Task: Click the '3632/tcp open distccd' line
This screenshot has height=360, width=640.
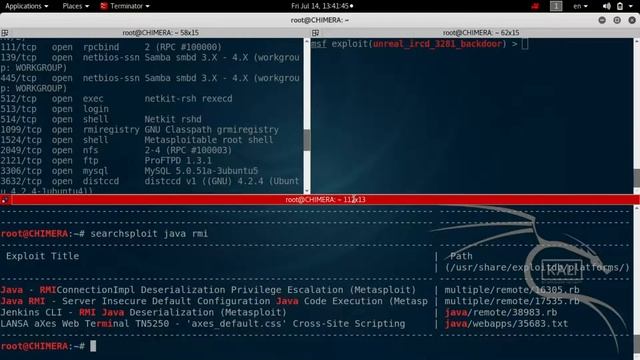Action: [x=150, y=181]
